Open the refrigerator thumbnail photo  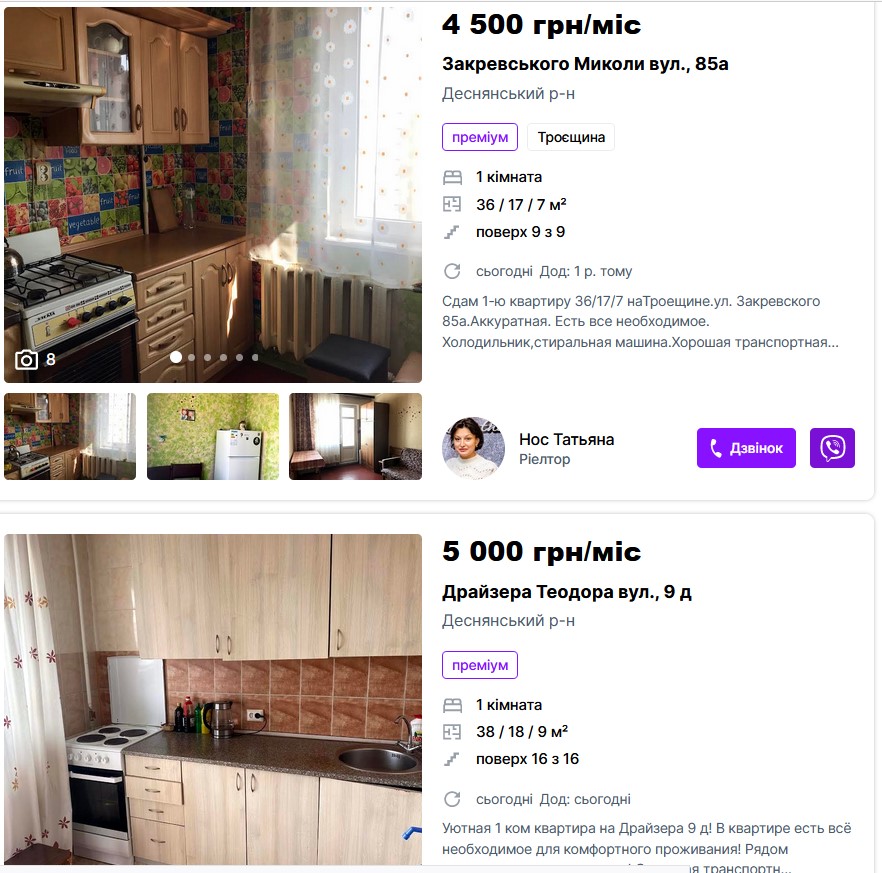(x=213, y=436)
